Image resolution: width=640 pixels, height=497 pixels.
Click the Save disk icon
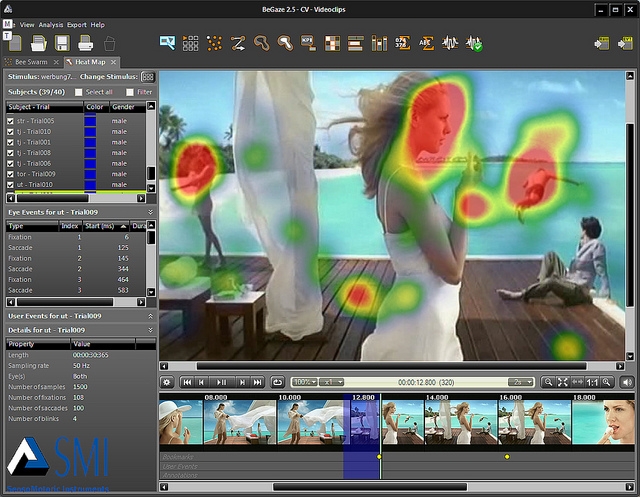click(62, 43)
